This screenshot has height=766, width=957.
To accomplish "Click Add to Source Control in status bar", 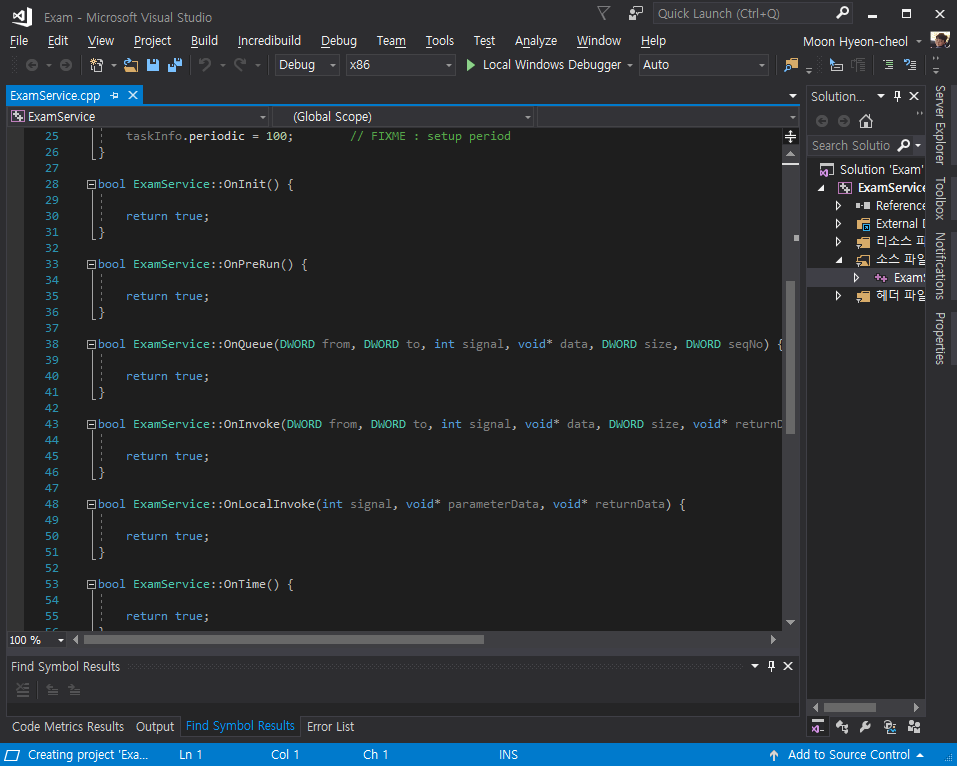I will (x=848, y=755).
